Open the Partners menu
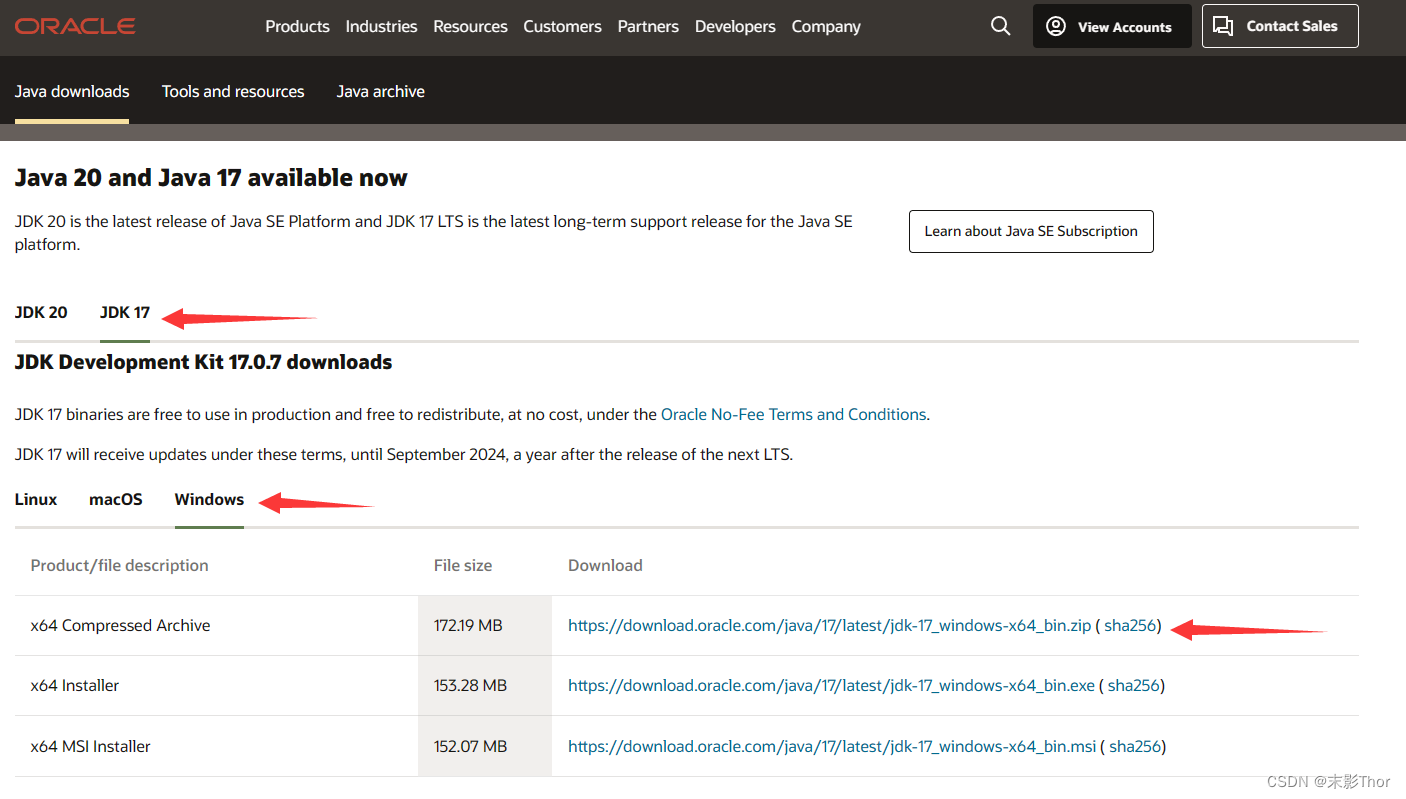The height and width of the screenshot is (799, 1406). [x=648, y=27]
